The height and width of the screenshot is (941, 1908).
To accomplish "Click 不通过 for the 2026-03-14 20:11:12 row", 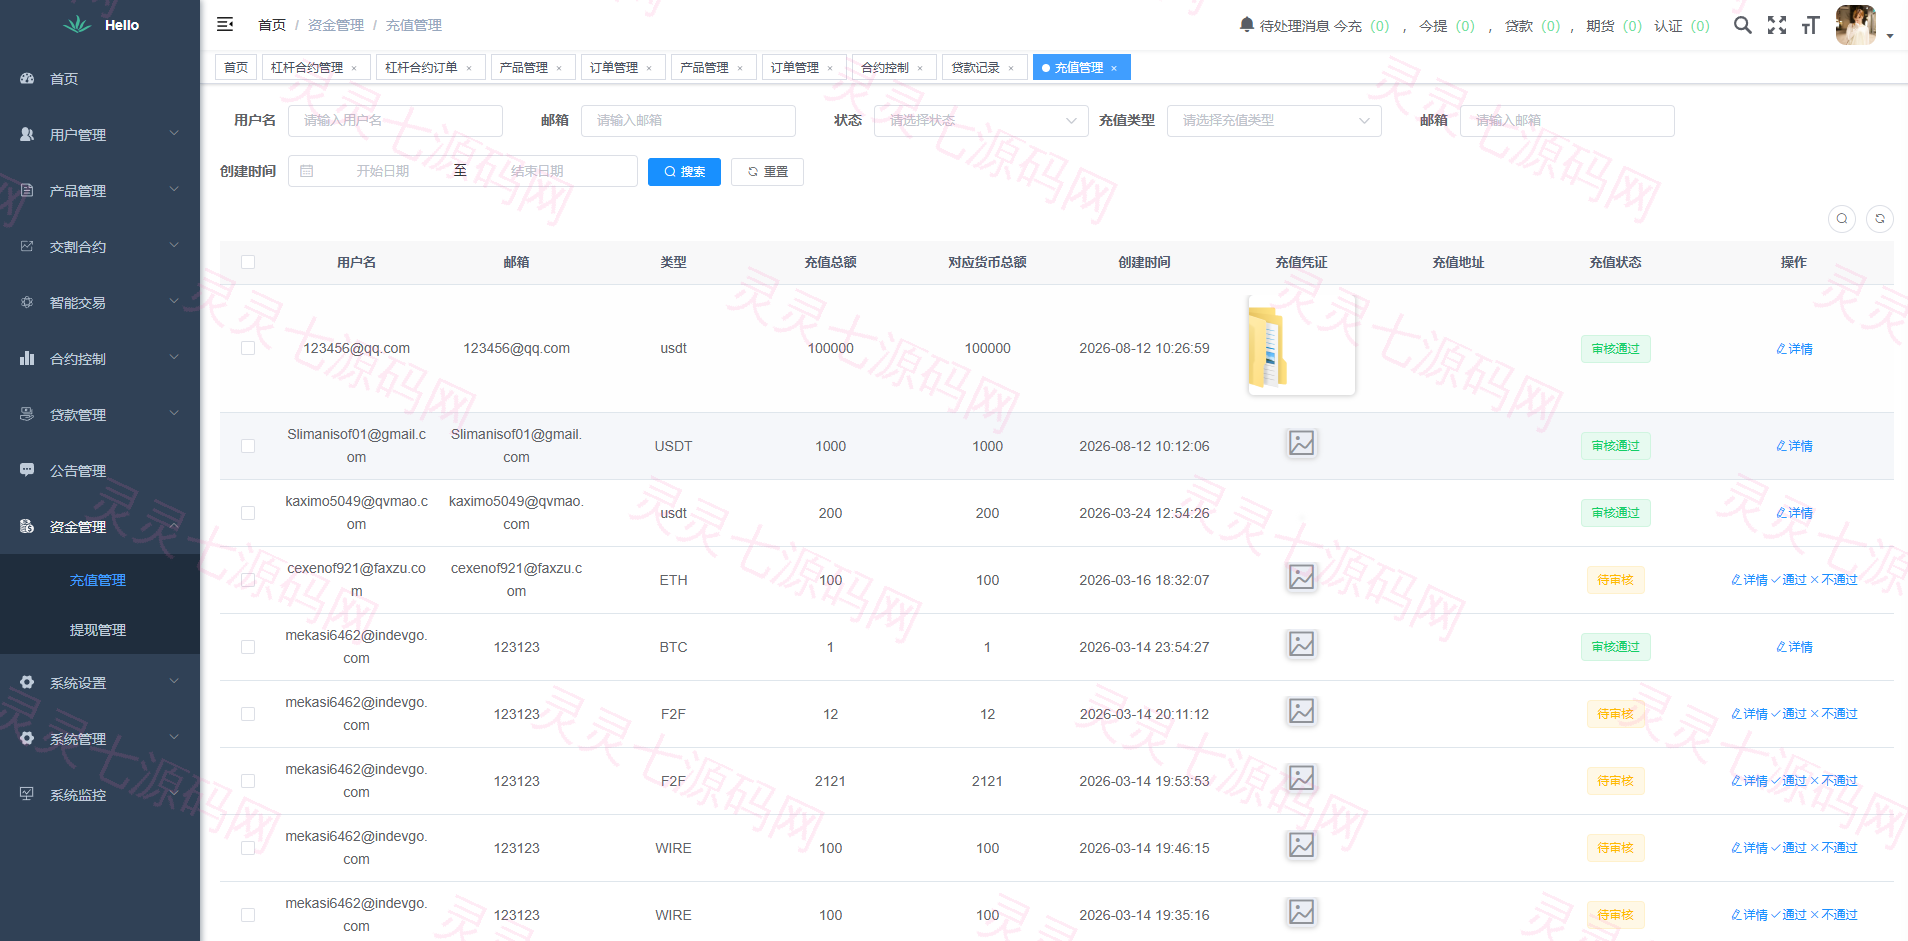I will click(1834, 714).
